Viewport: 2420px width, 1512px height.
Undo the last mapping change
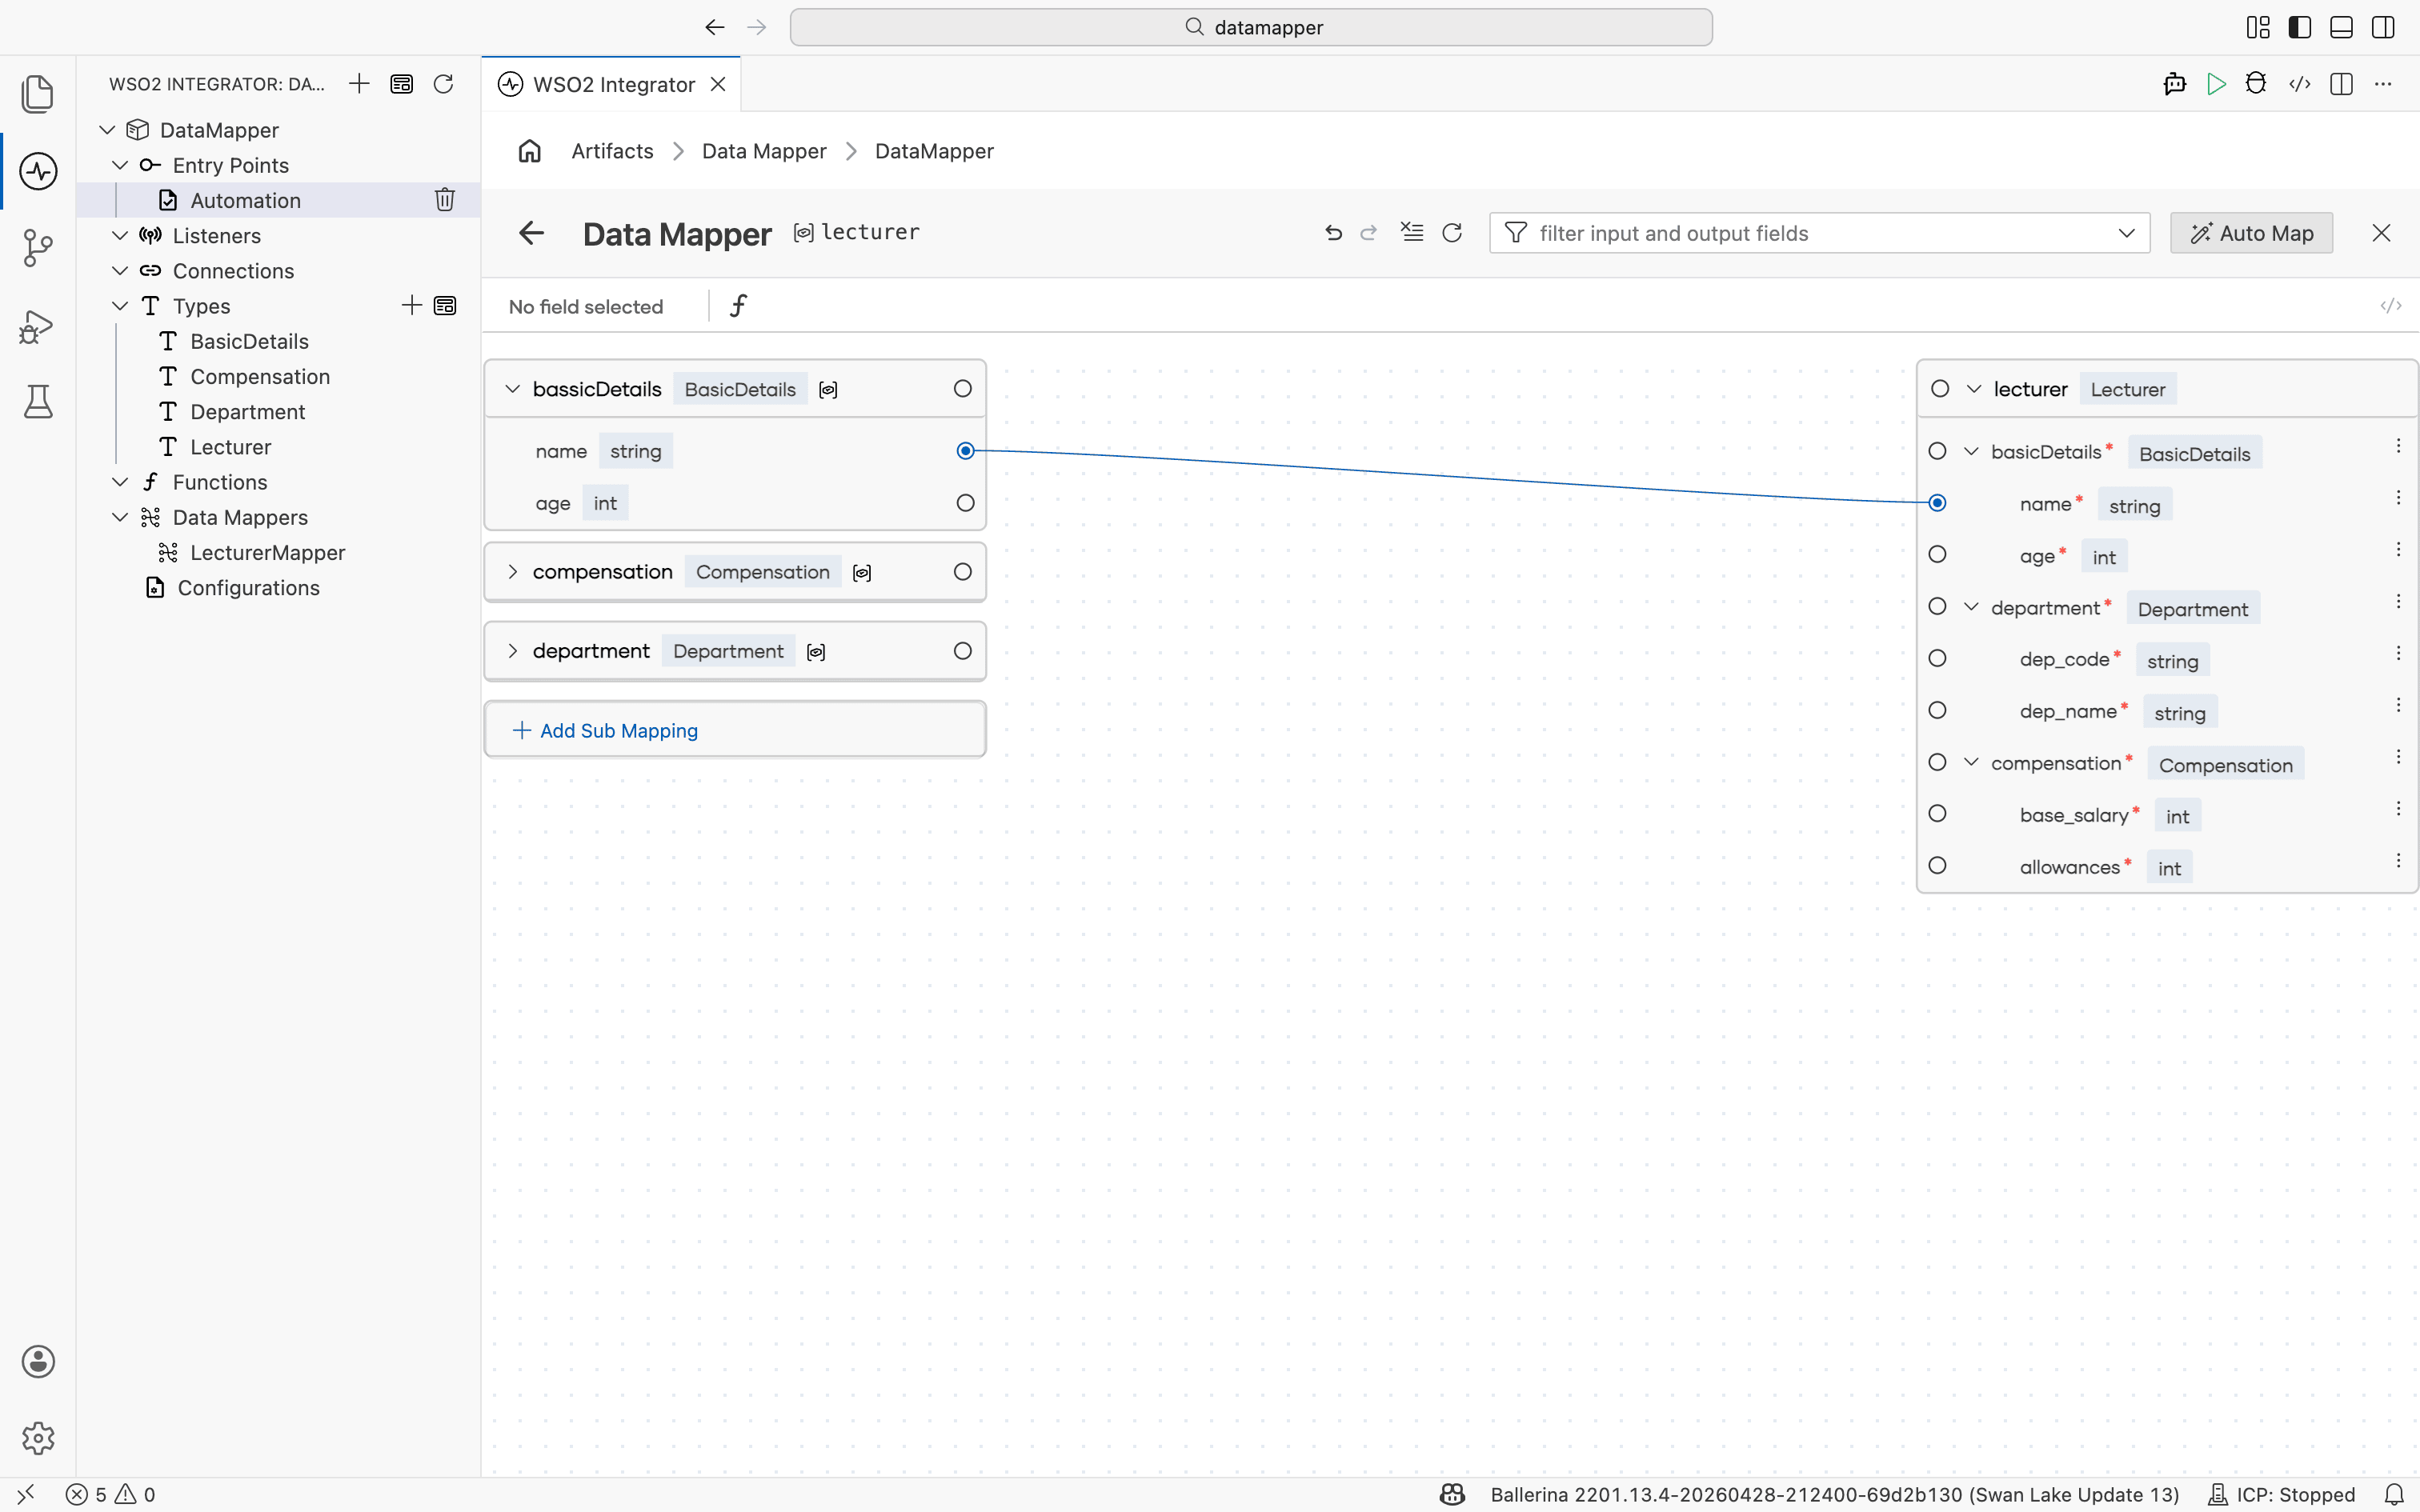coord(1333,233)
